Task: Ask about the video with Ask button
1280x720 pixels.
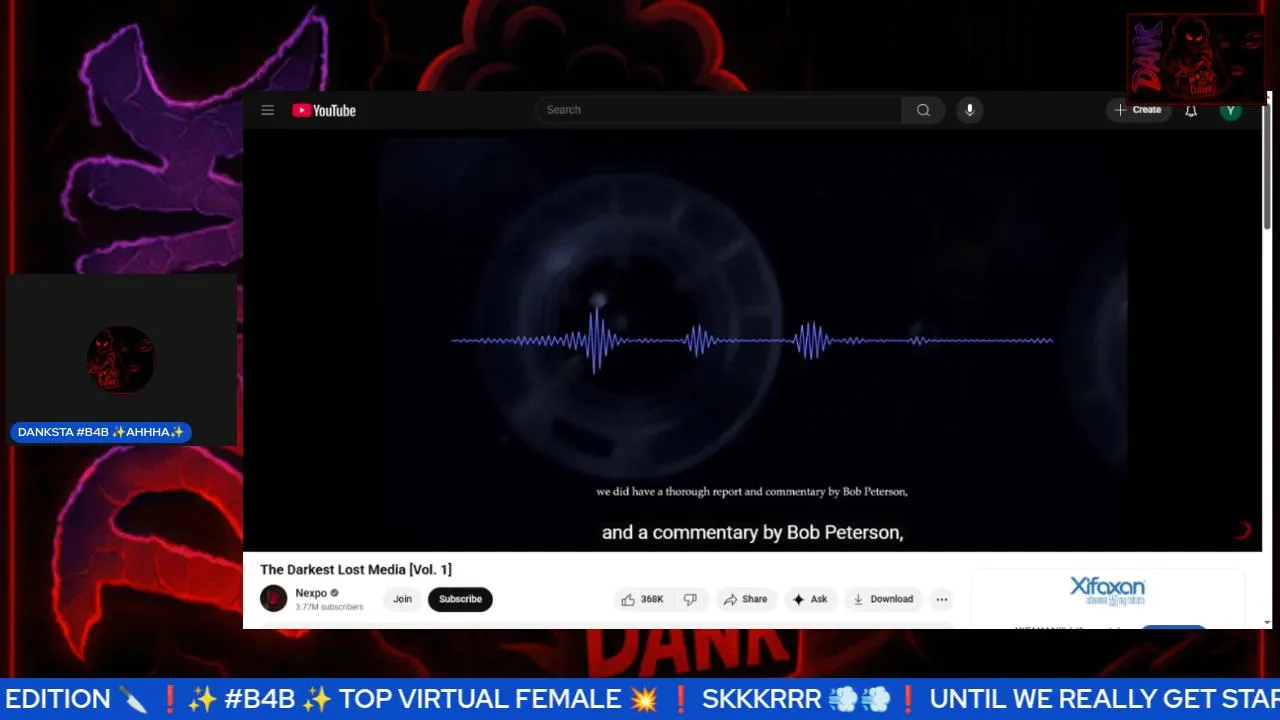Action: point(810,599)
